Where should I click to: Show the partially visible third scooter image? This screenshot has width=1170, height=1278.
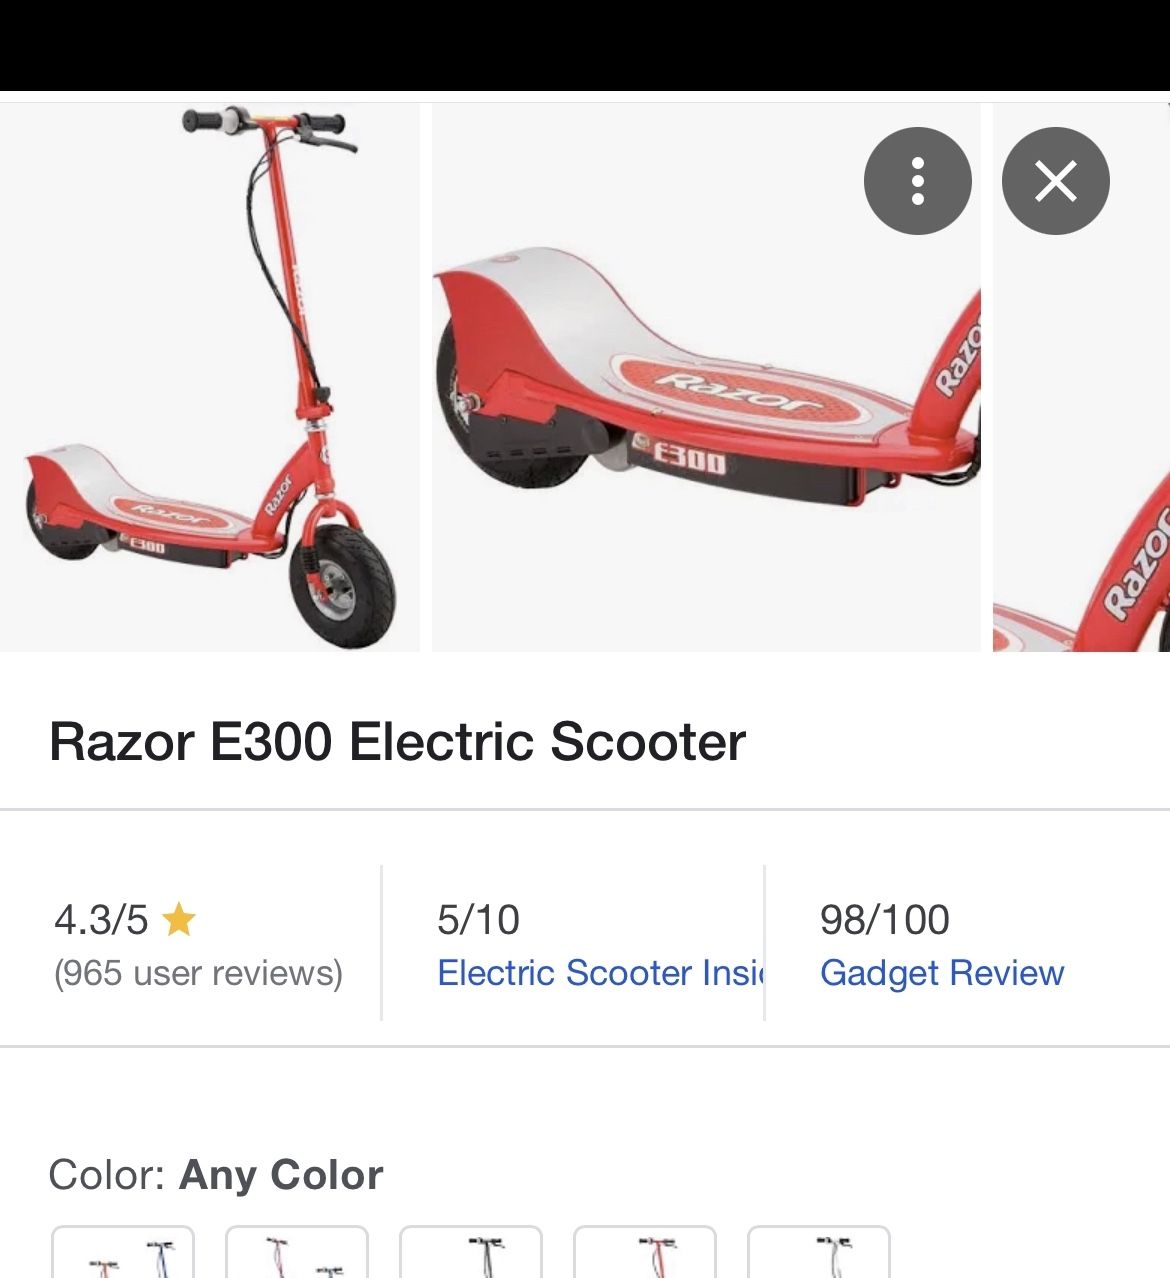1081,377
